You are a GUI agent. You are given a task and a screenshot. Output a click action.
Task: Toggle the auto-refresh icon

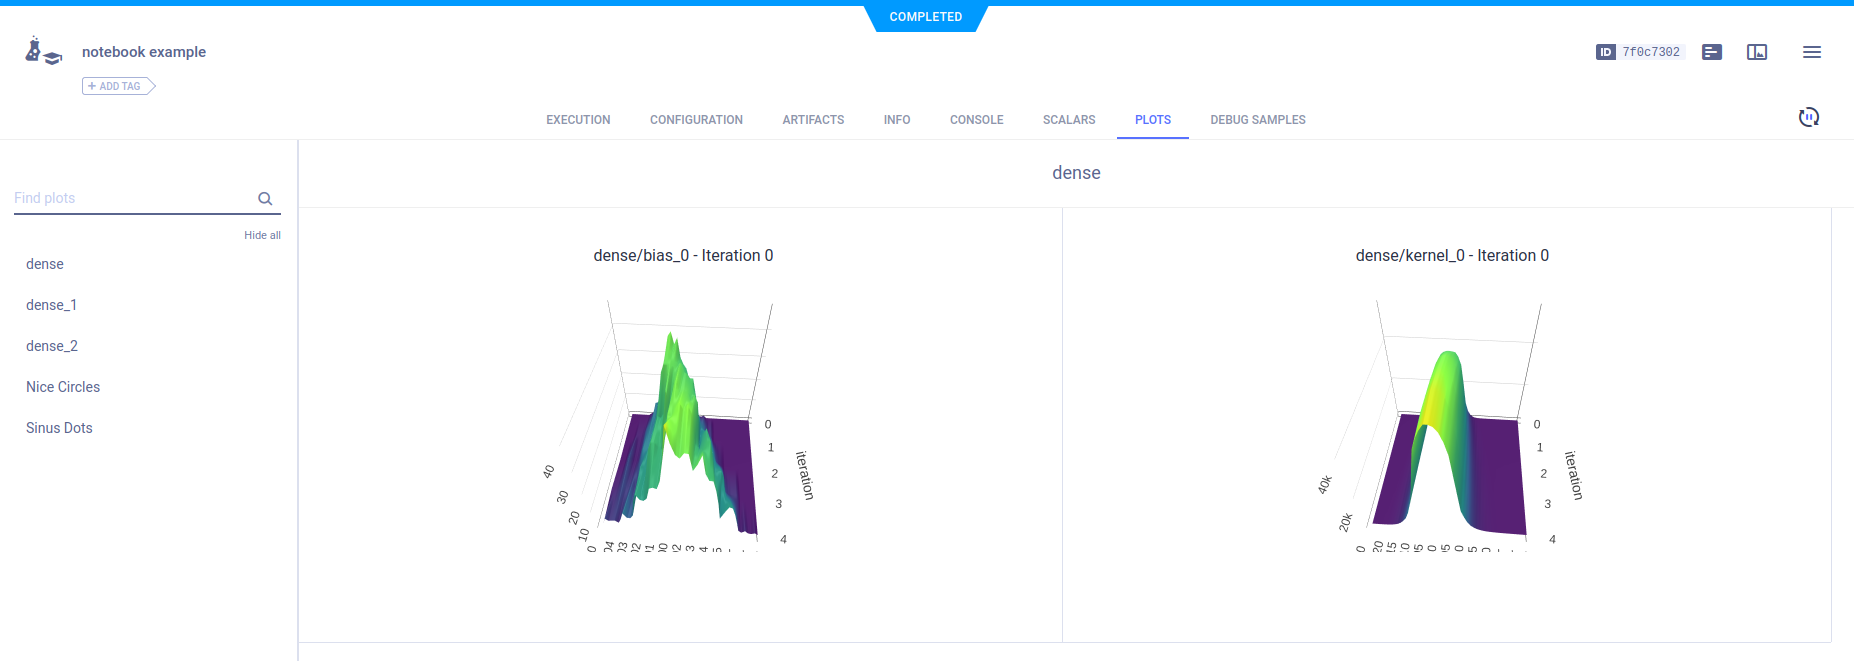[x=1808, y=118]
